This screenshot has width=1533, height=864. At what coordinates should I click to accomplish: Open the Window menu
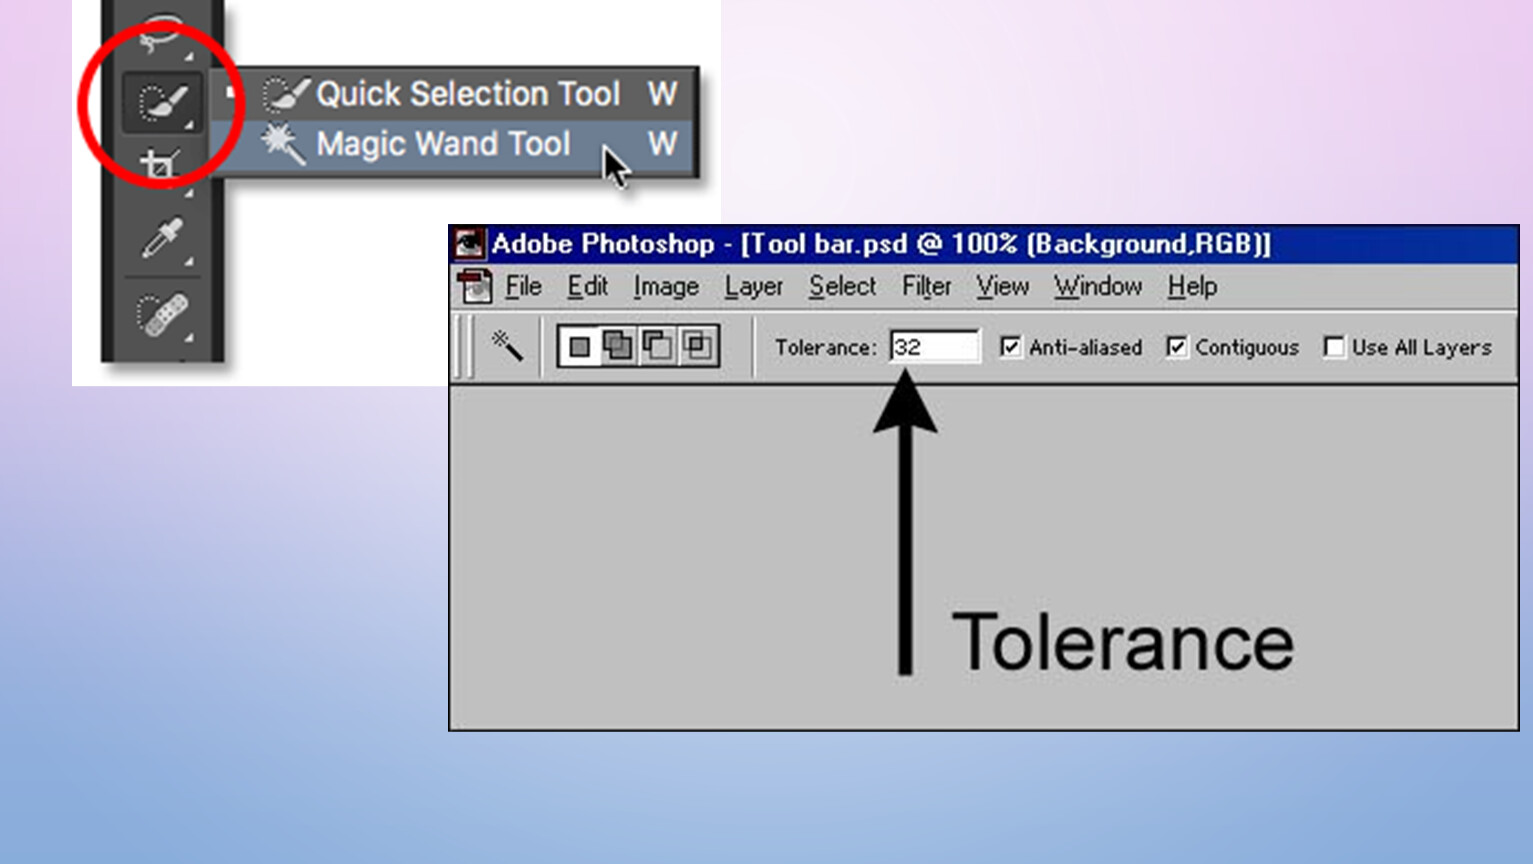(1098, 287)
